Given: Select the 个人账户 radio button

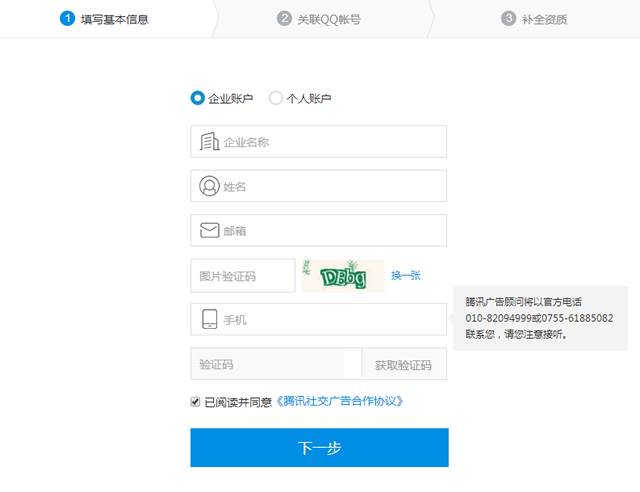Looking at the screenshot, I should (x=276, y=98).
